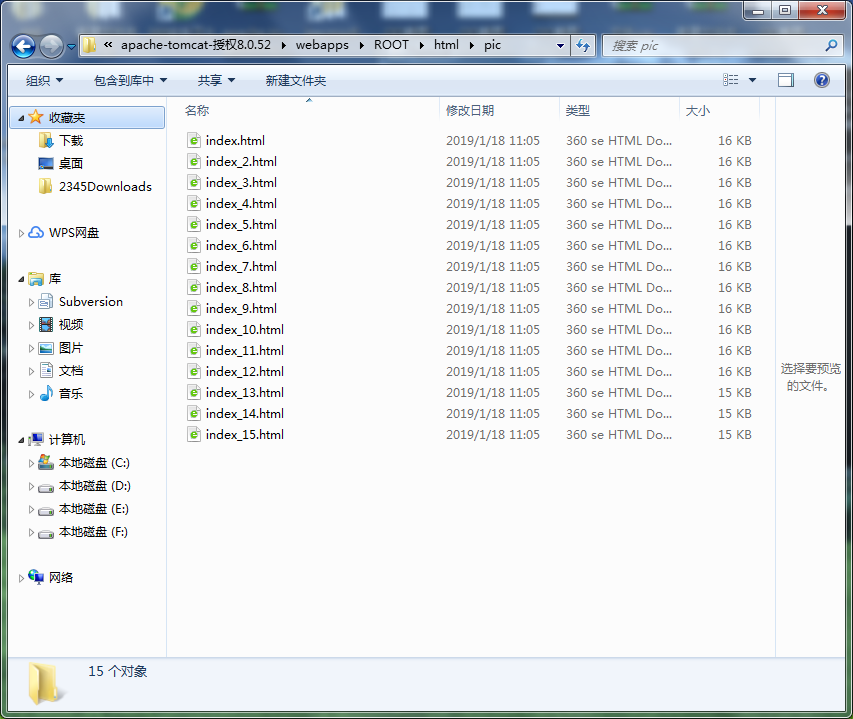Click the 音乐 library icon
Screen dimensions: 853x719
[46, 393]
